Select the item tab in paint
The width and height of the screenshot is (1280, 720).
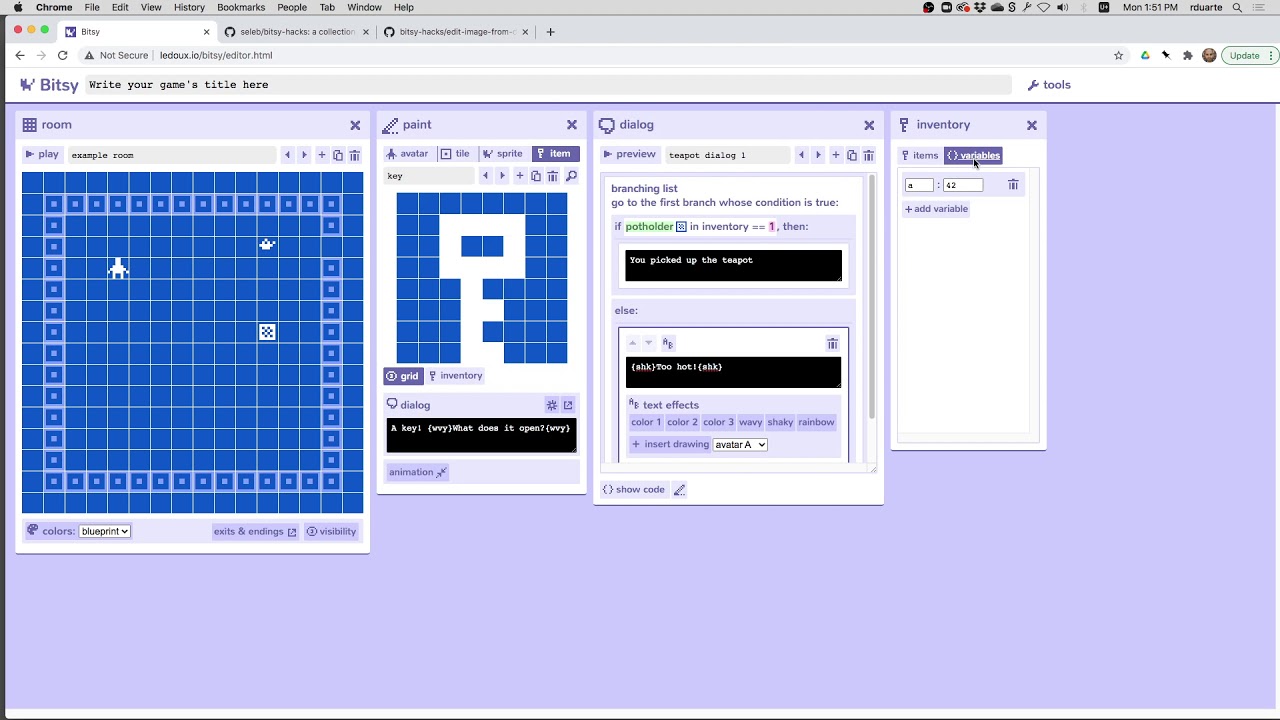[x=554, y=154]
